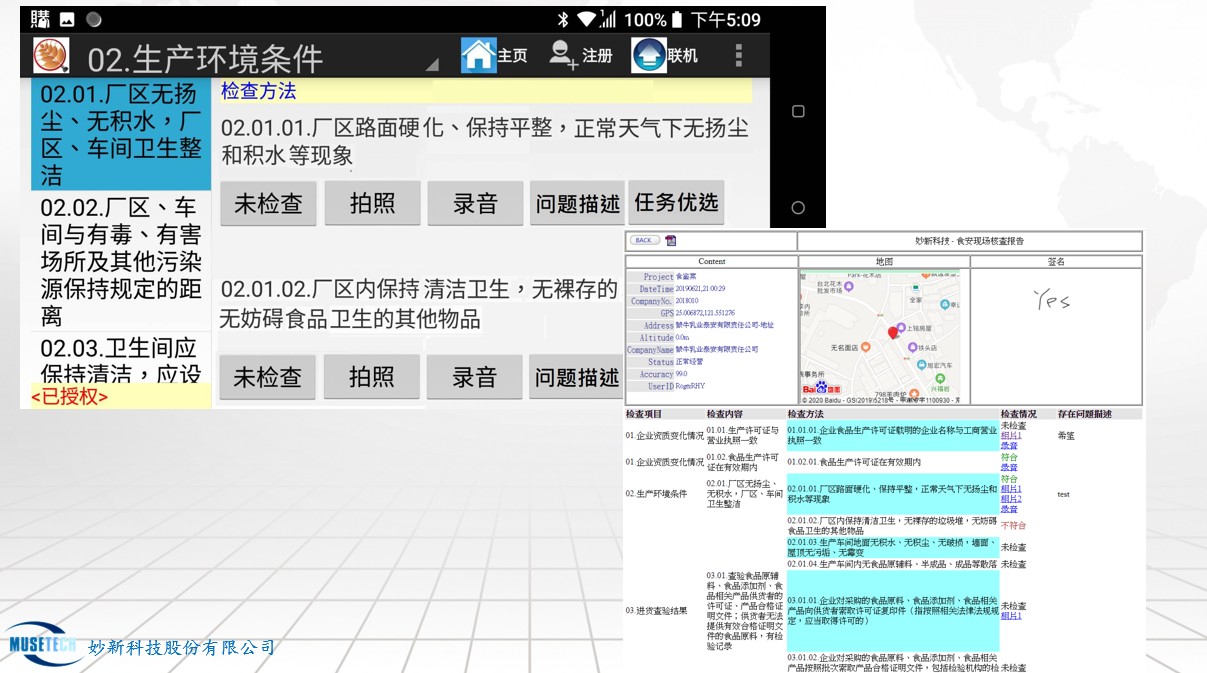Image resolution: width=1207 pixels, height=673 pixels.
Task: Open 相片2 link in row 02.01.01
Action: coord(1011,499)
